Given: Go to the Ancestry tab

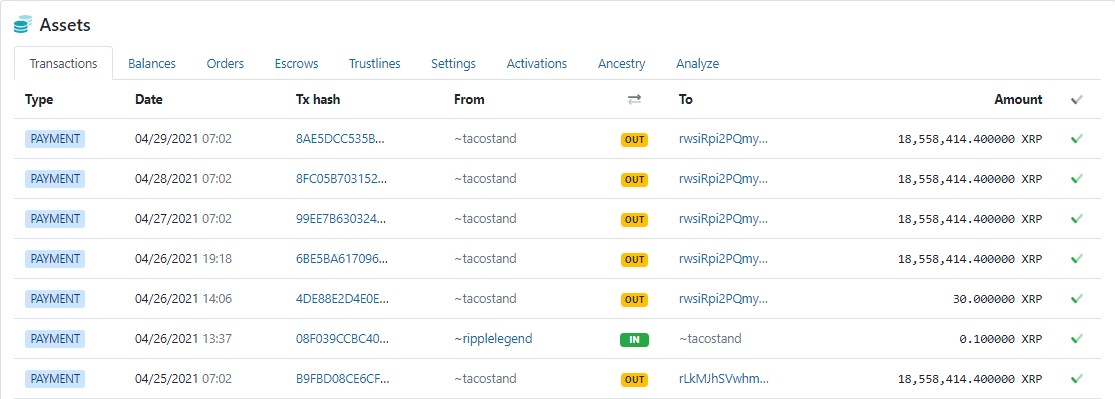Looking at the screenshot, I should click(621, 63).
